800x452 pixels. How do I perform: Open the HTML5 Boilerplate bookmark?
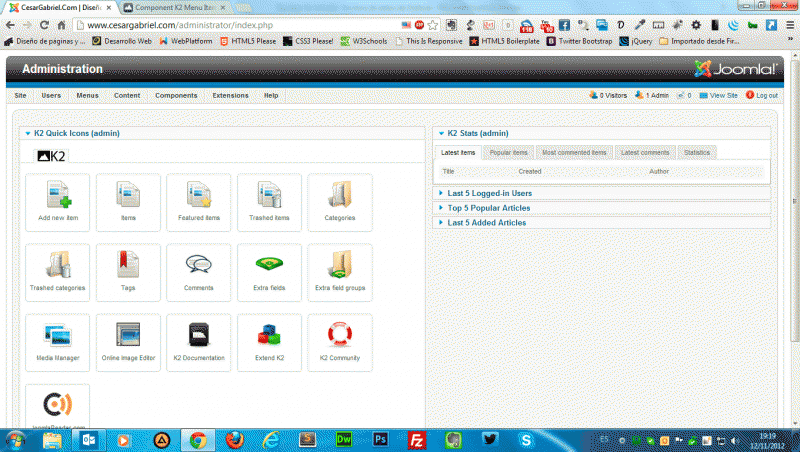pos(504,41)
